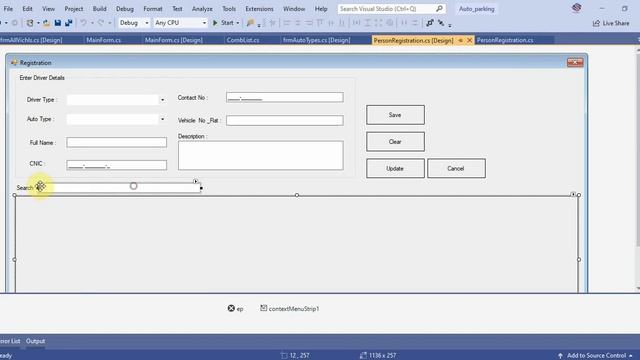The image size is (640, 360).
Task: Click the search magnifier icon in Search Visual Studio
Action: click(x=439, y=9)
